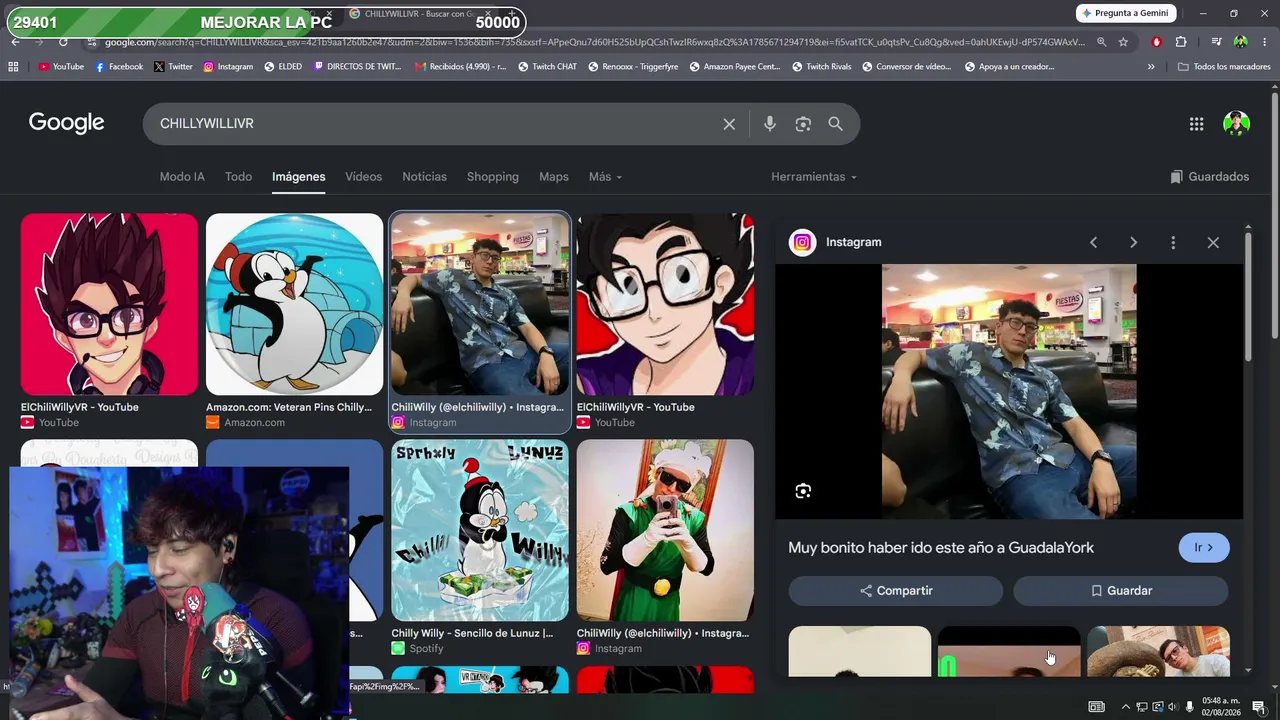The height and width of the screenshot is (720, 1280).
Task: Open the Todos los marcadores folder
Action: 1223,67
